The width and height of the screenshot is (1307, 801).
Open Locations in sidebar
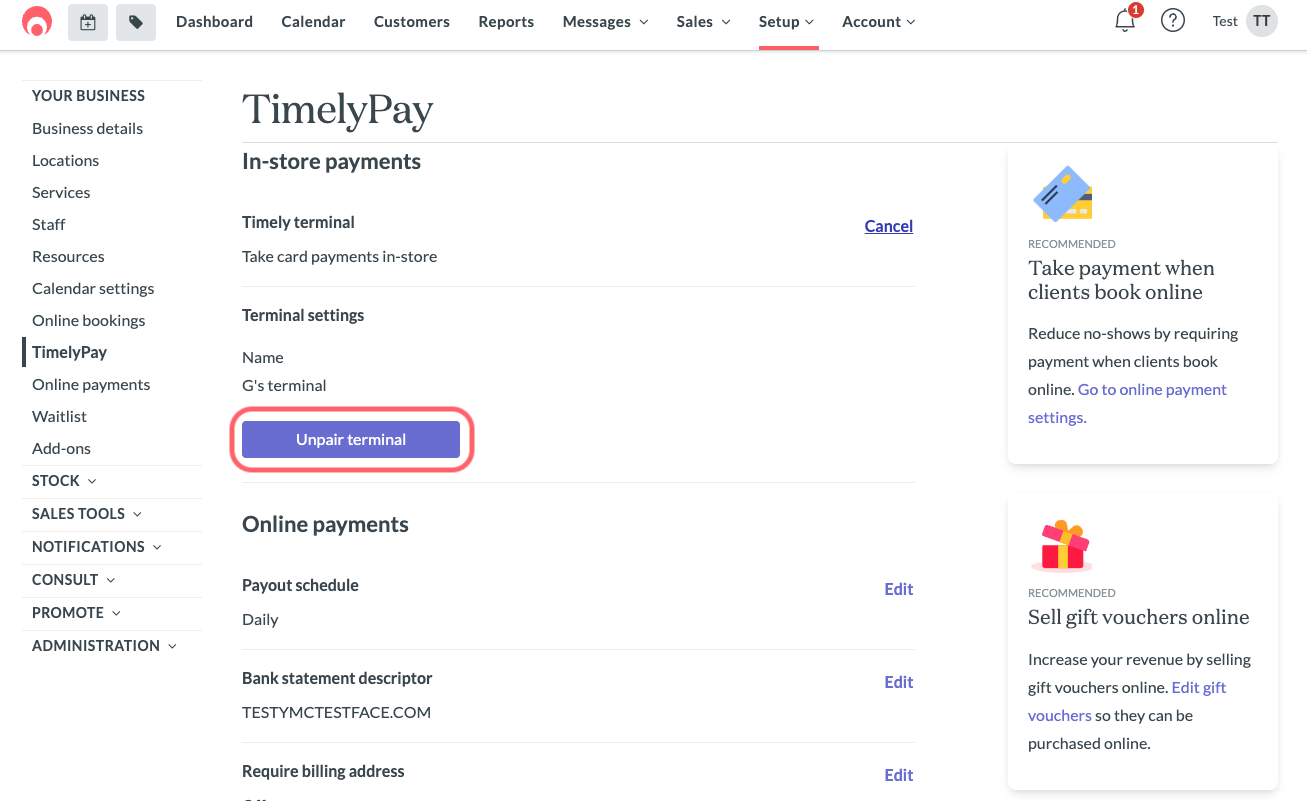[65, 160]
